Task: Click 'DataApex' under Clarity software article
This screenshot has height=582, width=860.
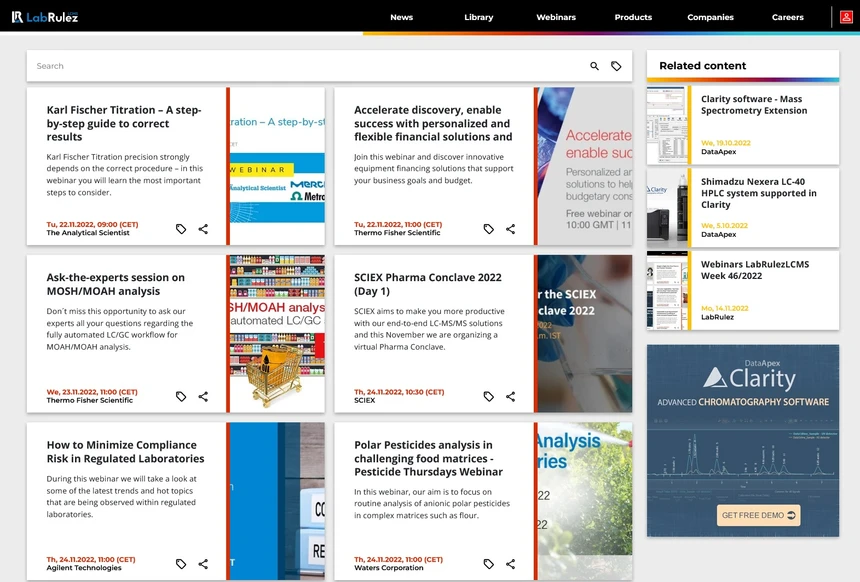Action: pyautogui.click(x=718, y=151)
